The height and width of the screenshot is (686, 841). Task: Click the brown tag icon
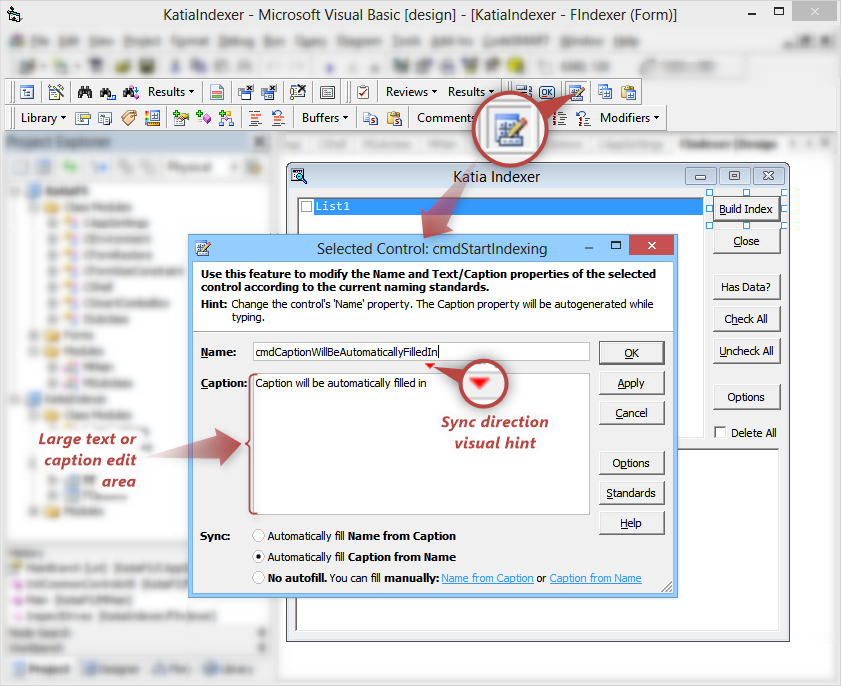(129, 118)
